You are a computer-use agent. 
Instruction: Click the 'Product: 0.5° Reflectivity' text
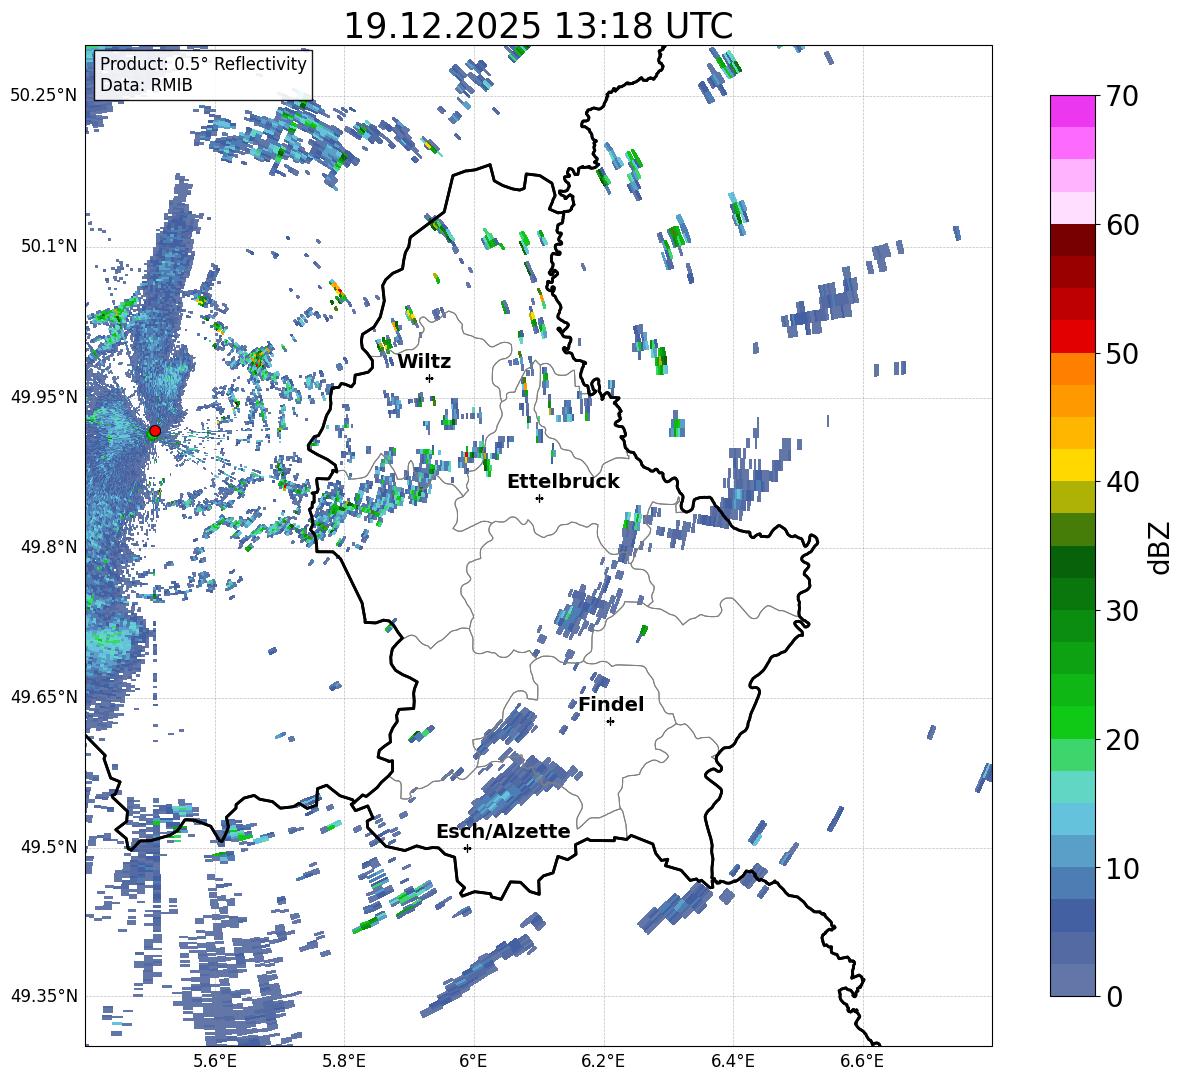point(203,64)
